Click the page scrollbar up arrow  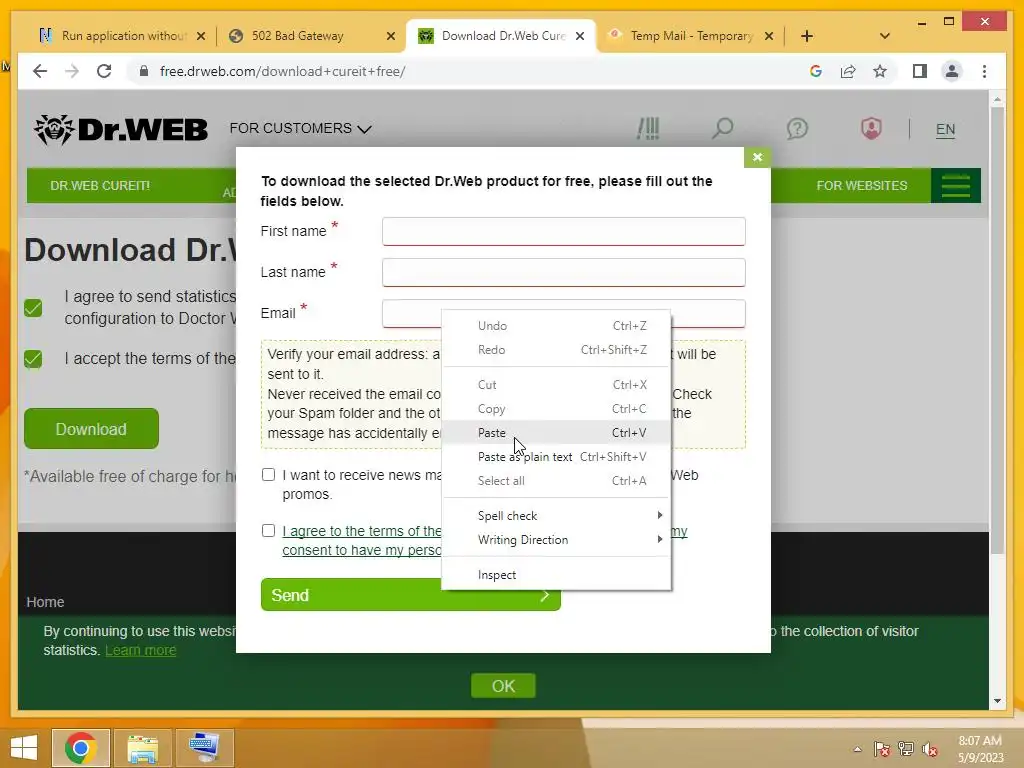(x=997, y=100)
